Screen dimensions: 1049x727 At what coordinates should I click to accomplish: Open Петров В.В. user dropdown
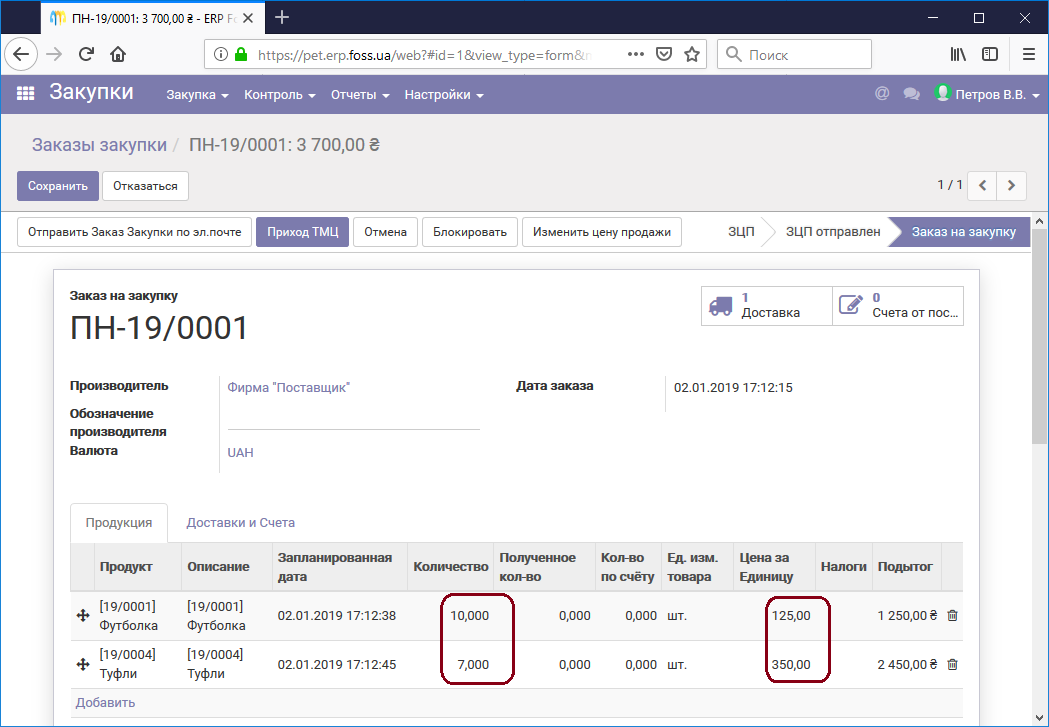click(987, 94)
